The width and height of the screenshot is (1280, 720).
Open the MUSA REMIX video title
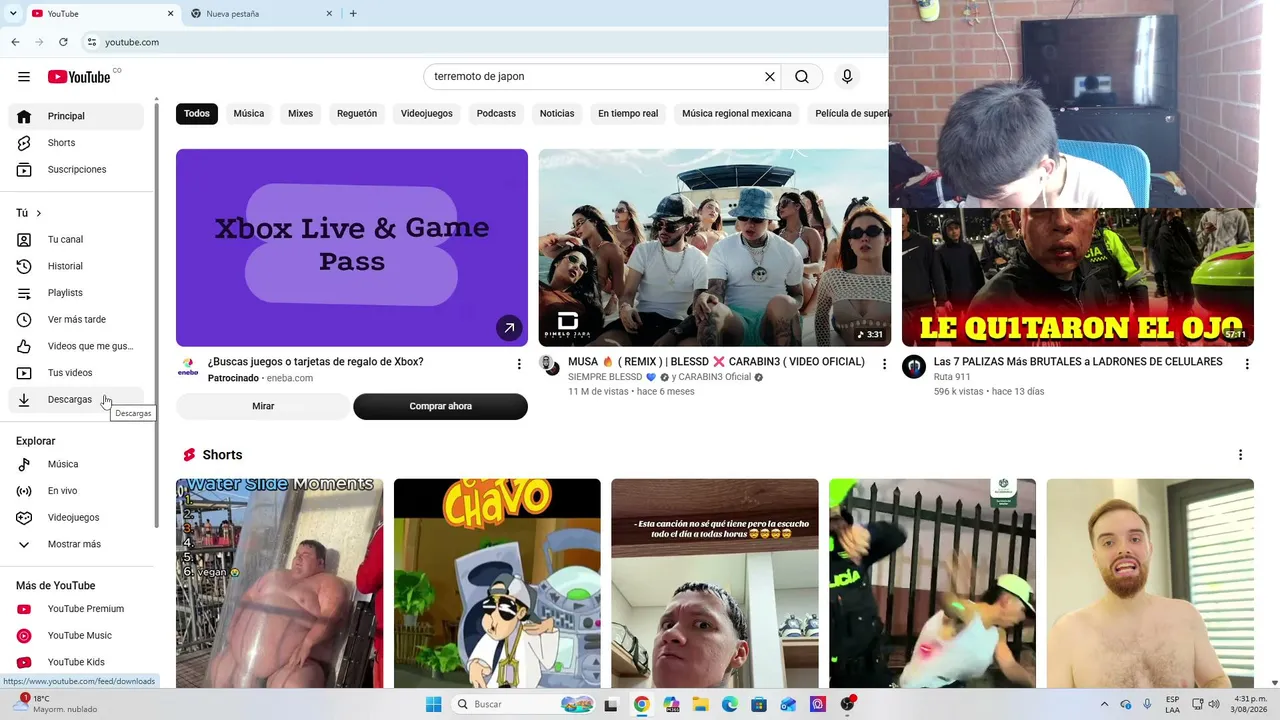716,362
